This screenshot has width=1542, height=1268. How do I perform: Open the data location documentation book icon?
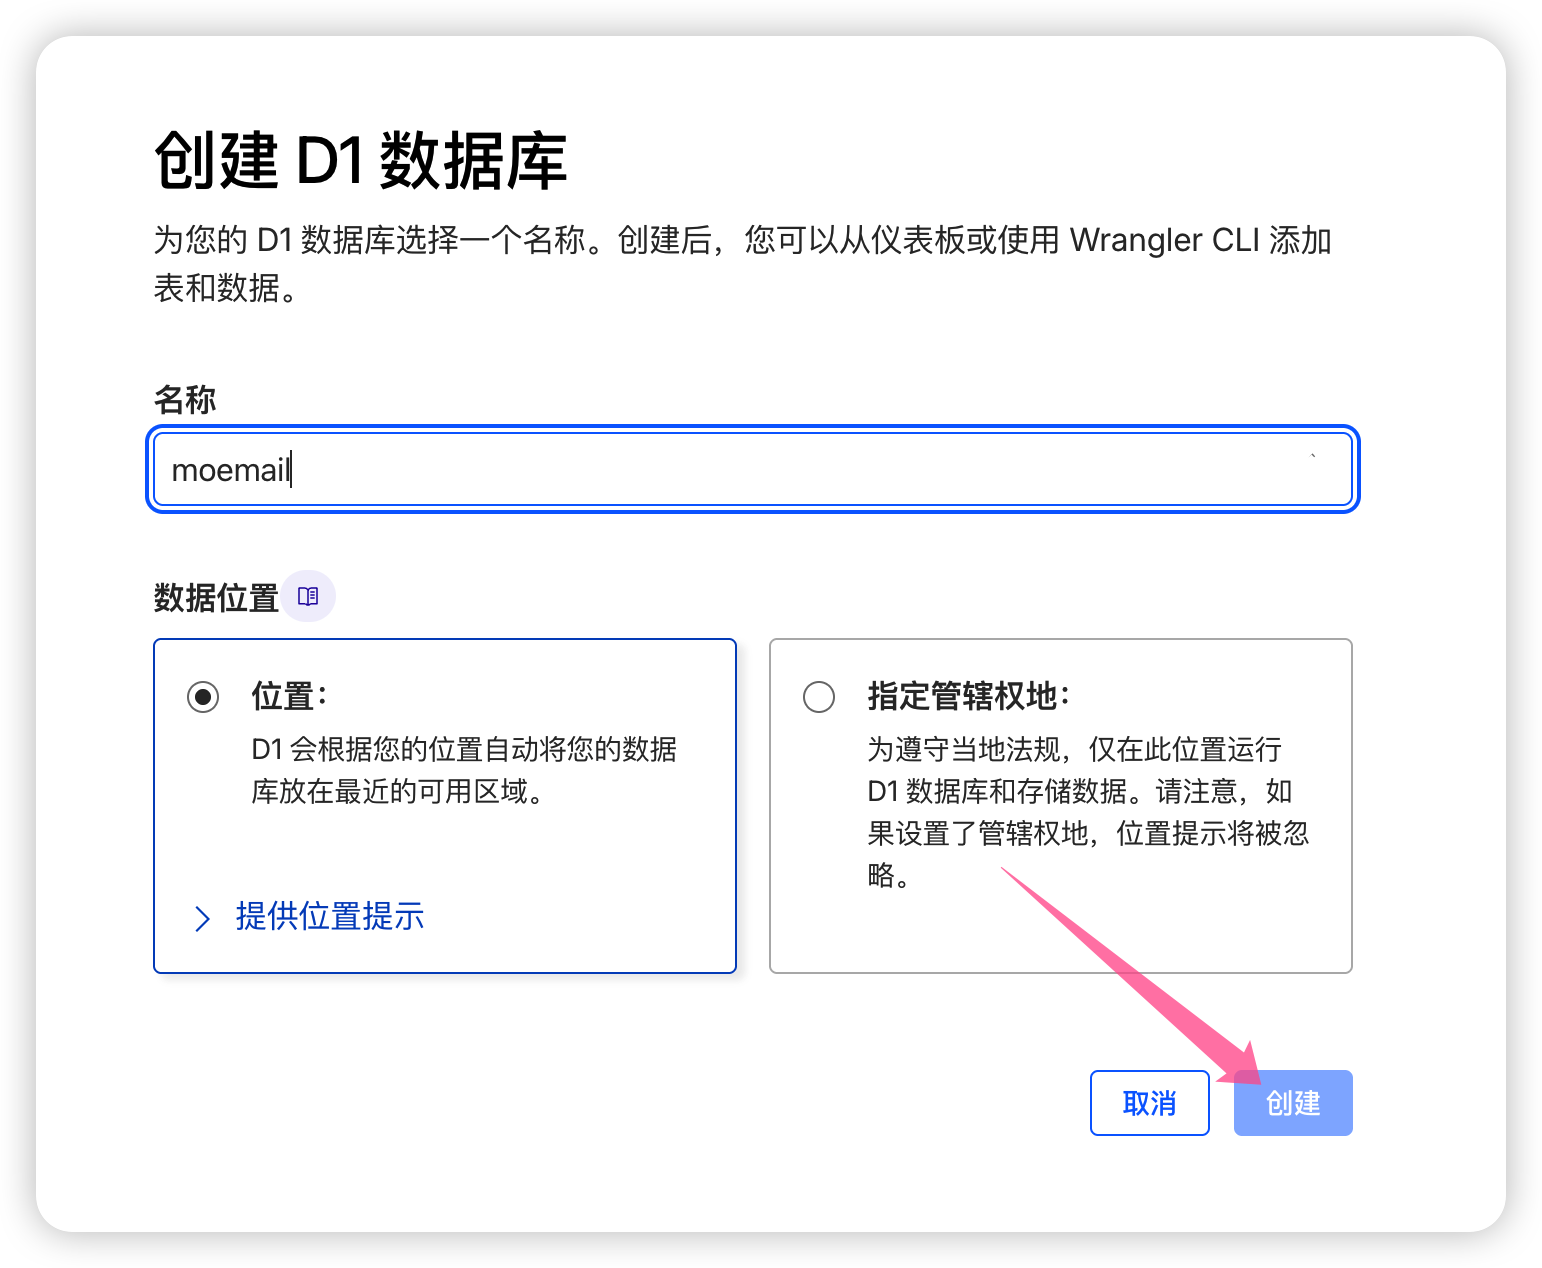(x=308, y=596)
